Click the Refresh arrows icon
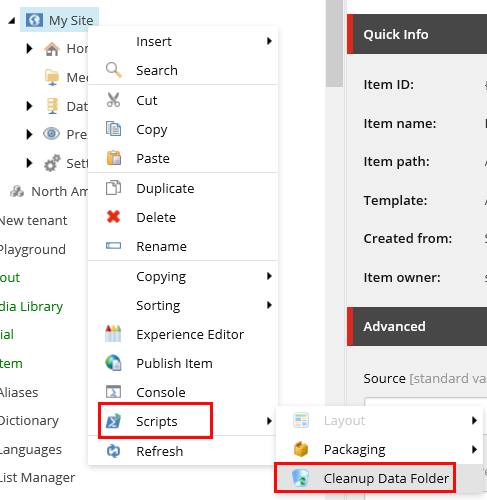This screenshot has height=500, width=487. click(113, 451)
